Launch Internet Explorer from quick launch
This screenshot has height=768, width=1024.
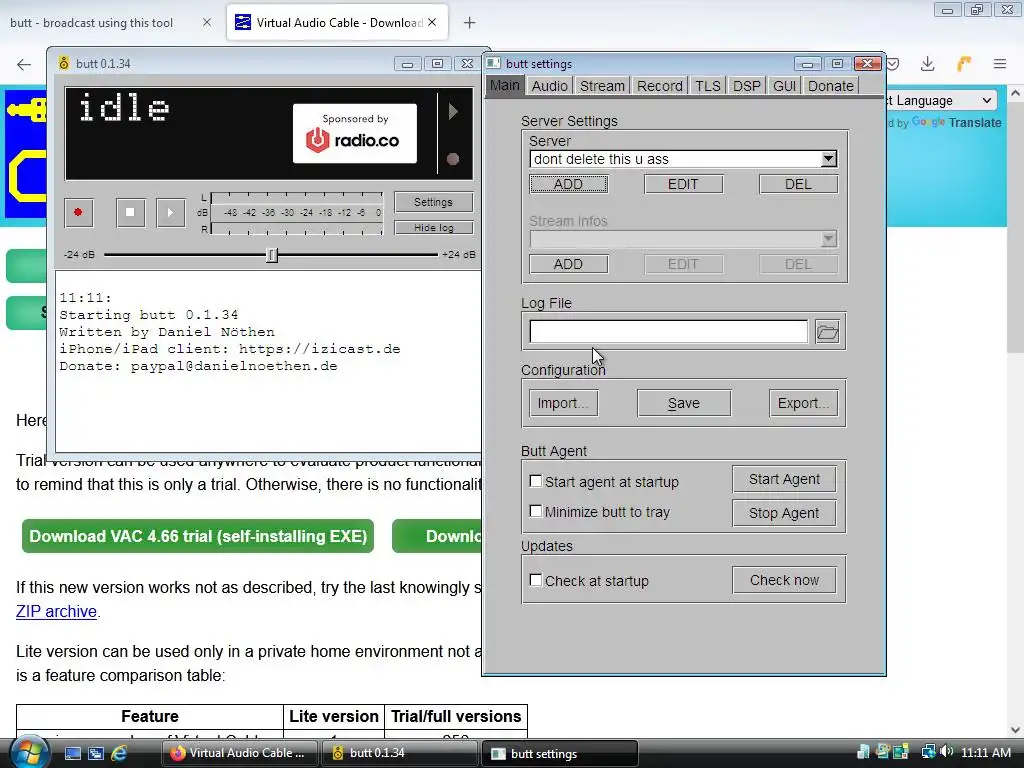pyautogui.click(x=119, y=753)
